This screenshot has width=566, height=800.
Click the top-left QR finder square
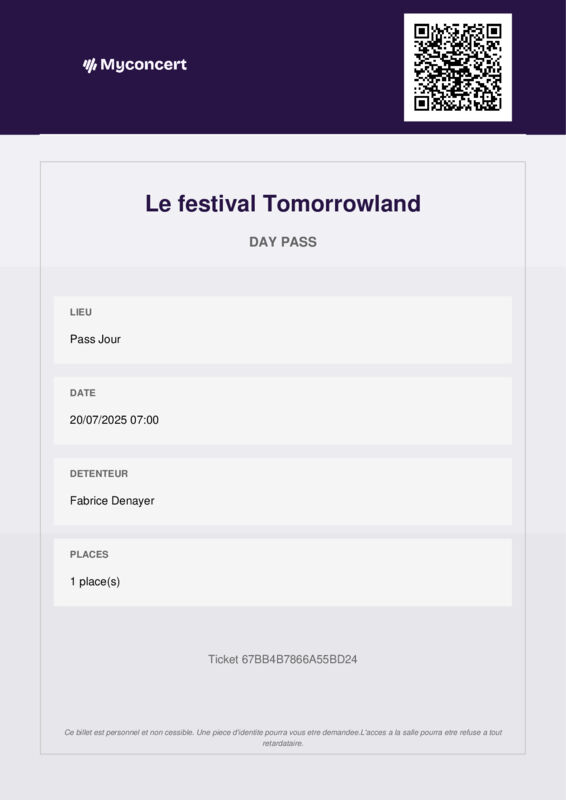(x=422, y=32)
